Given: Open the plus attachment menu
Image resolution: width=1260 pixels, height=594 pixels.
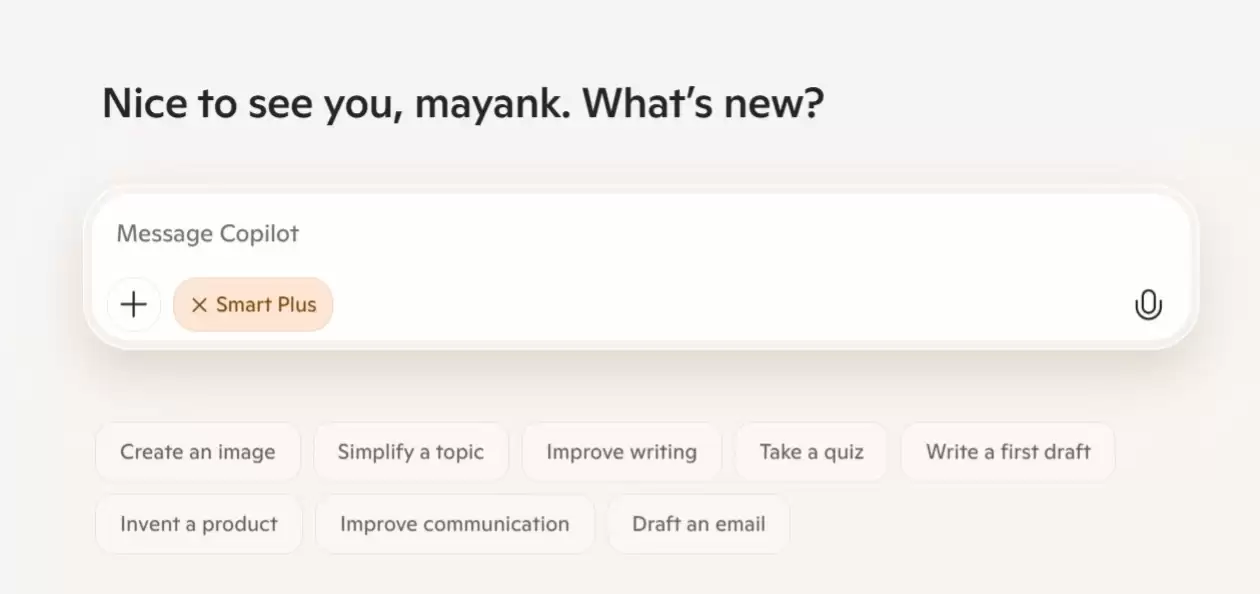Looking at the screenshot, I should (133, 305).
